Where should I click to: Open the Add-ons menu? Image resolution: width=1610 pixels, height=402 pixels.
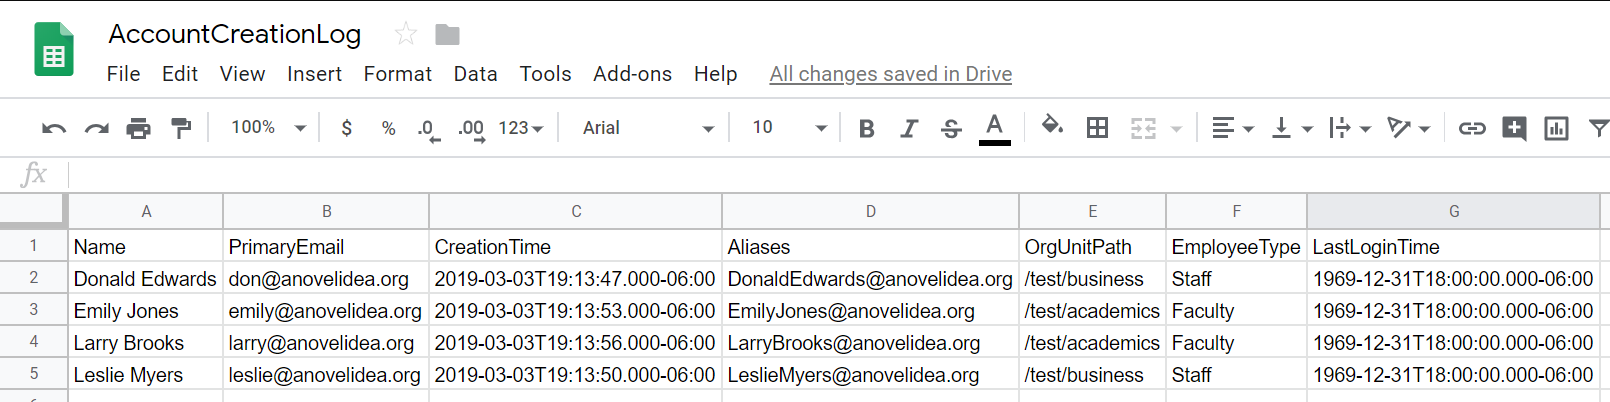632,74
